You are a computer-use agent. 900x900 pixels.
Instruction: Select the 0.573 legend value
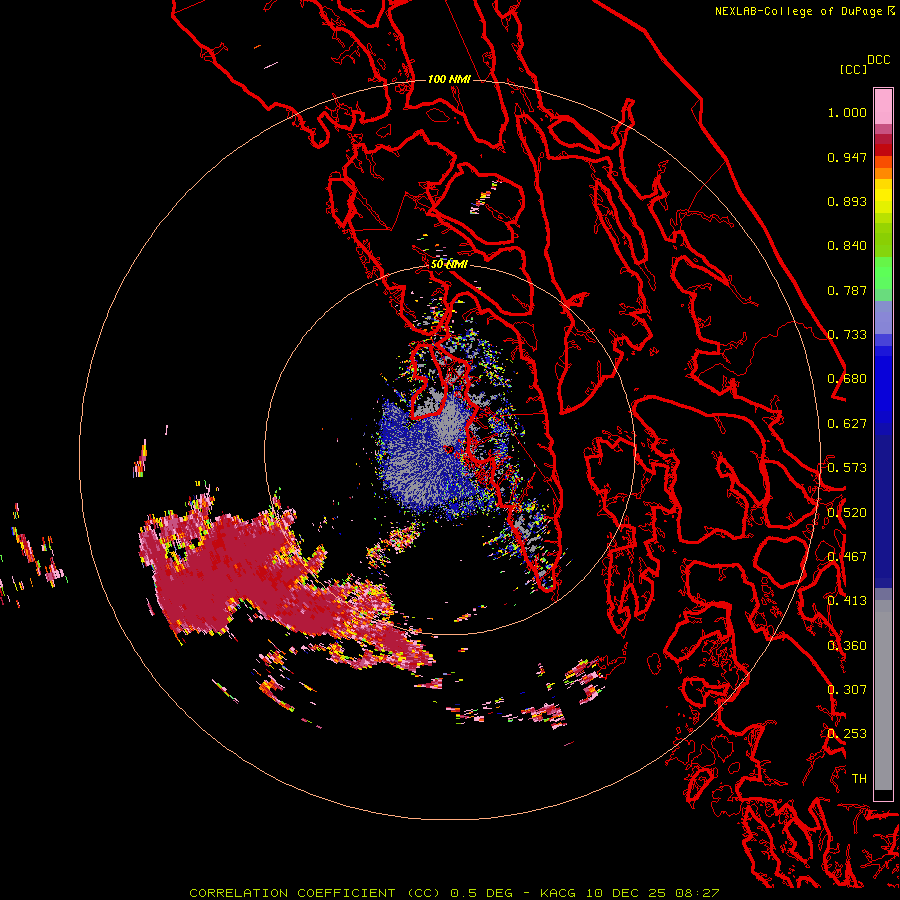pos(847,468)
